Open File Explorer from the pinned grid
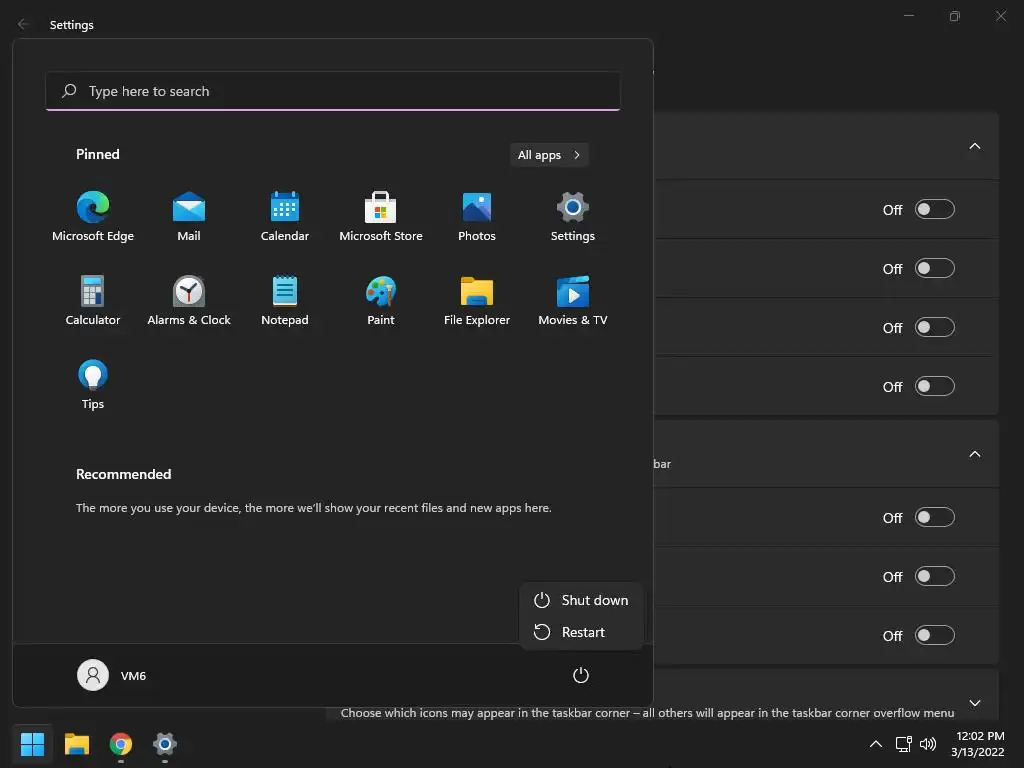The image size is (1024, 768). [x=477, y=300]
